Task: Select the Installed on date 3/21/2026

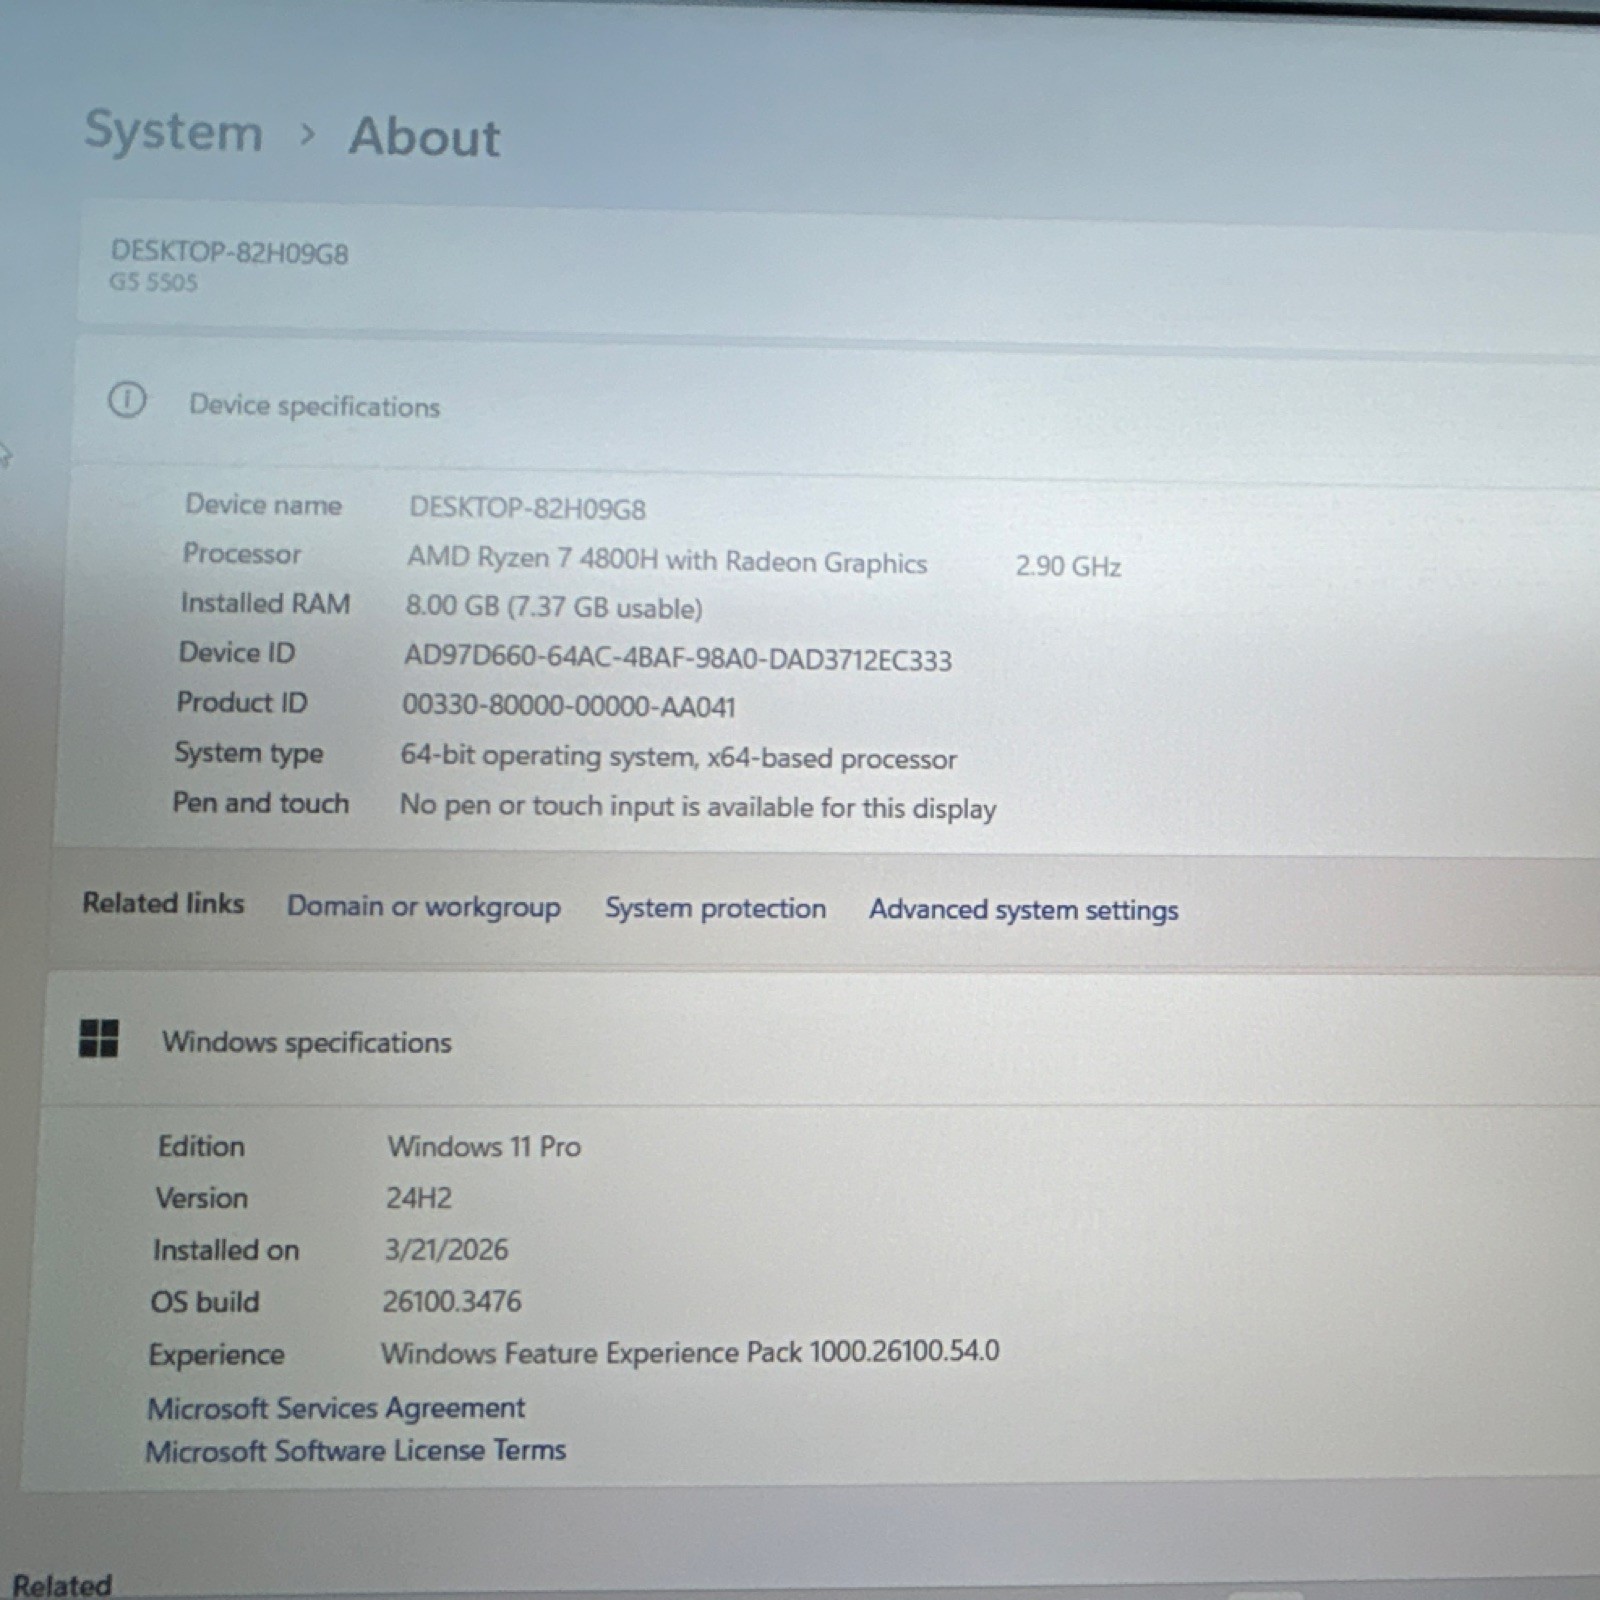Action: [x=446, y=1250]
